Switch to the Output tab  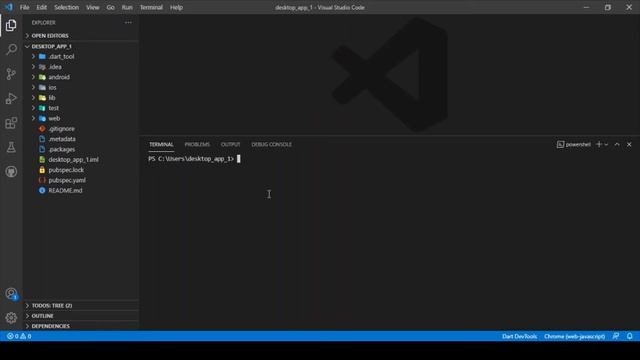coord(231,144)
